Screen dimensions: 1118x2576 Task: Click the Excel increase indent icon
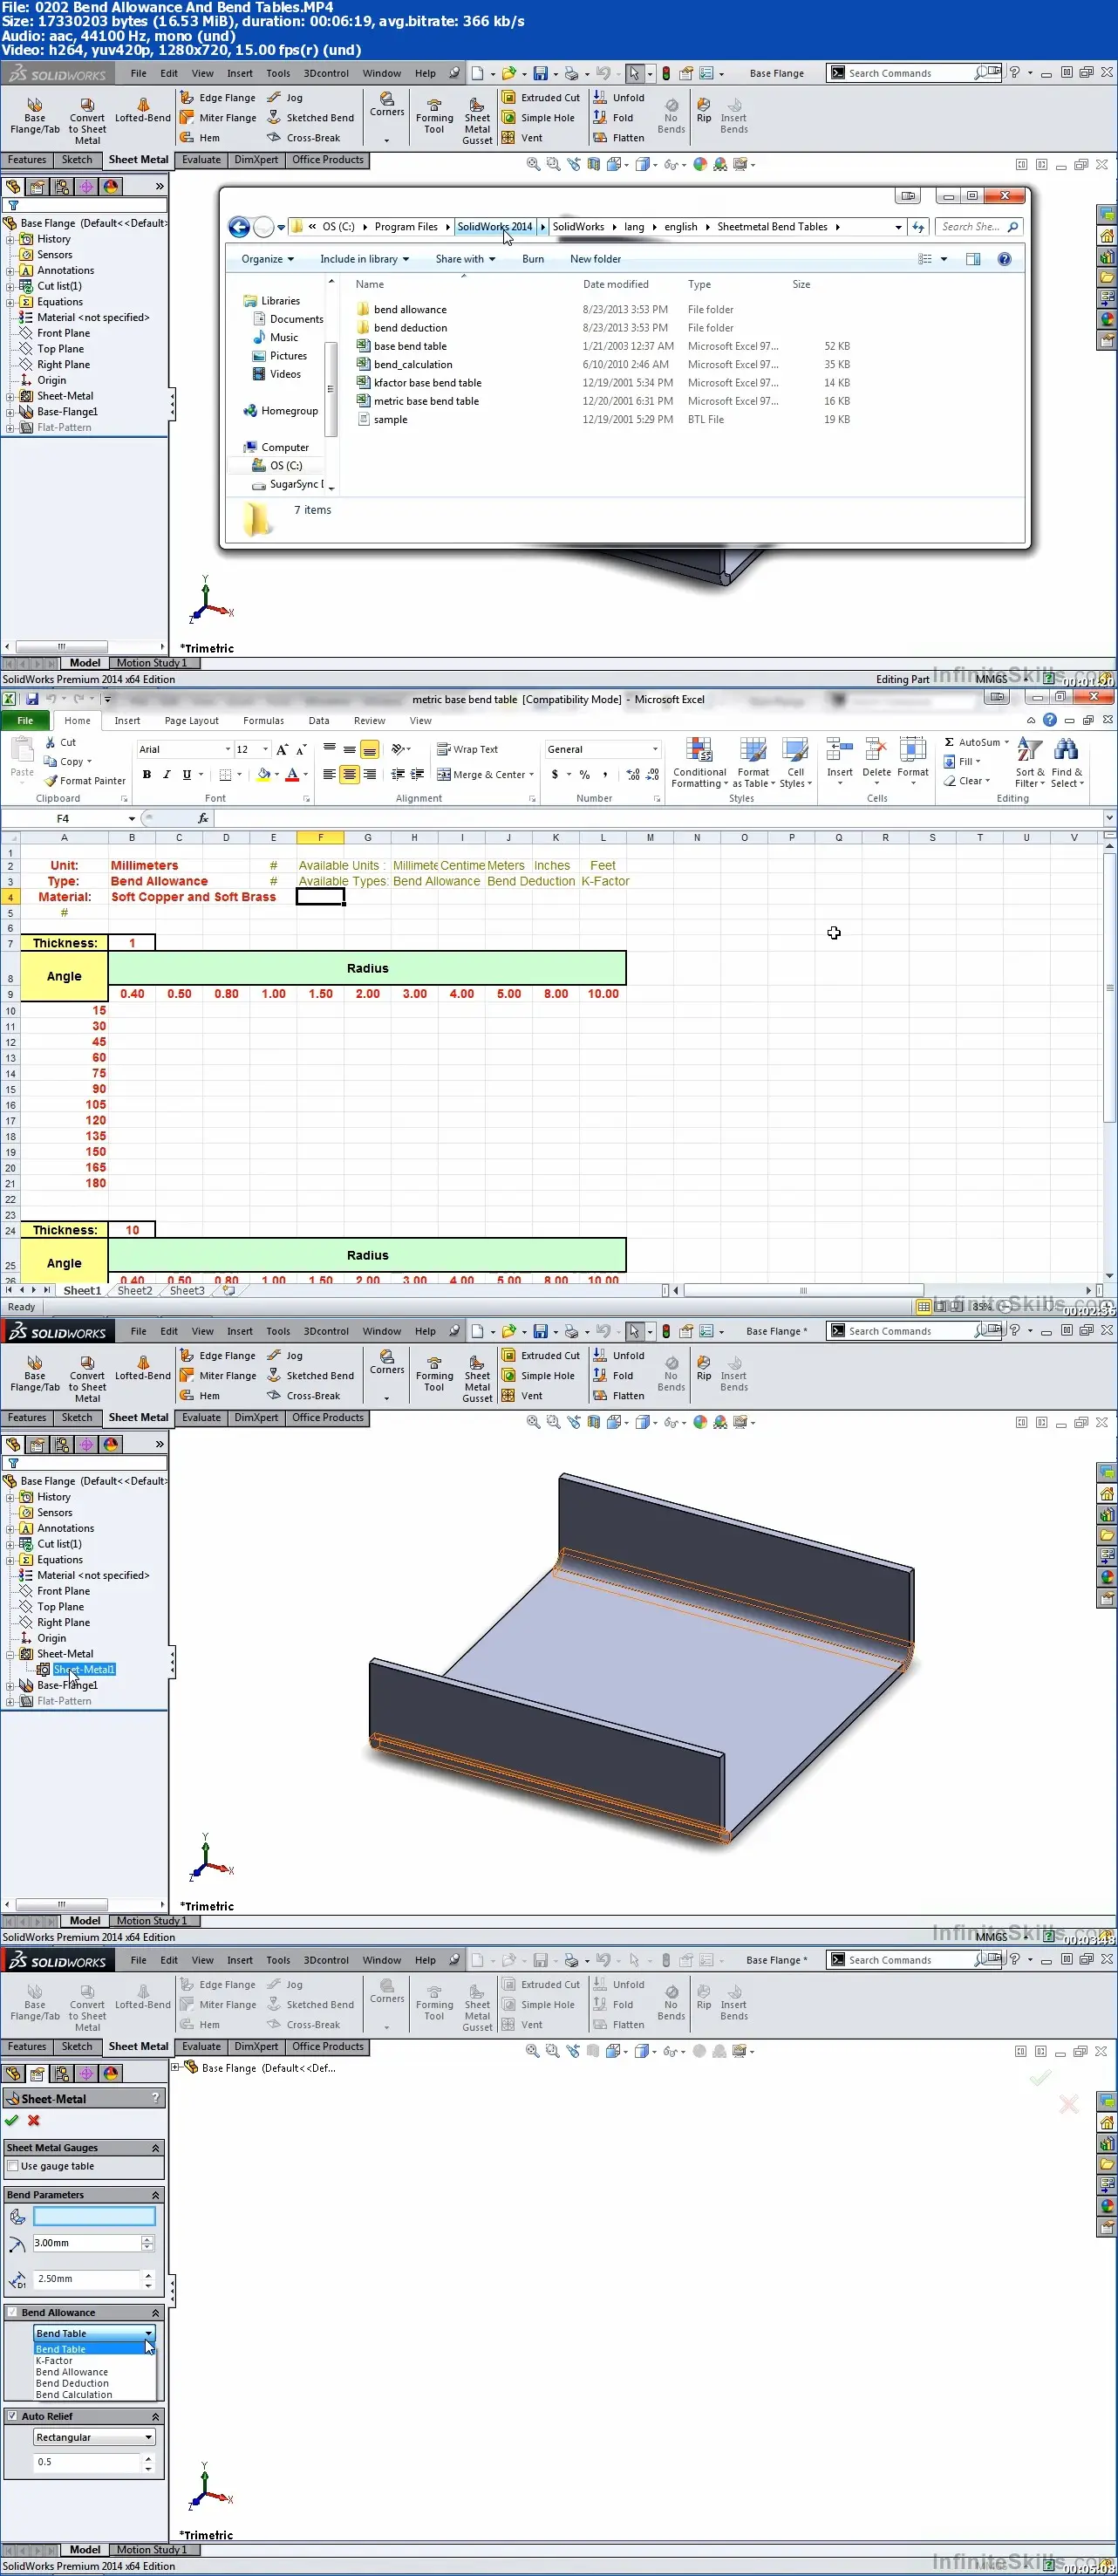click(x=417, y=774)
